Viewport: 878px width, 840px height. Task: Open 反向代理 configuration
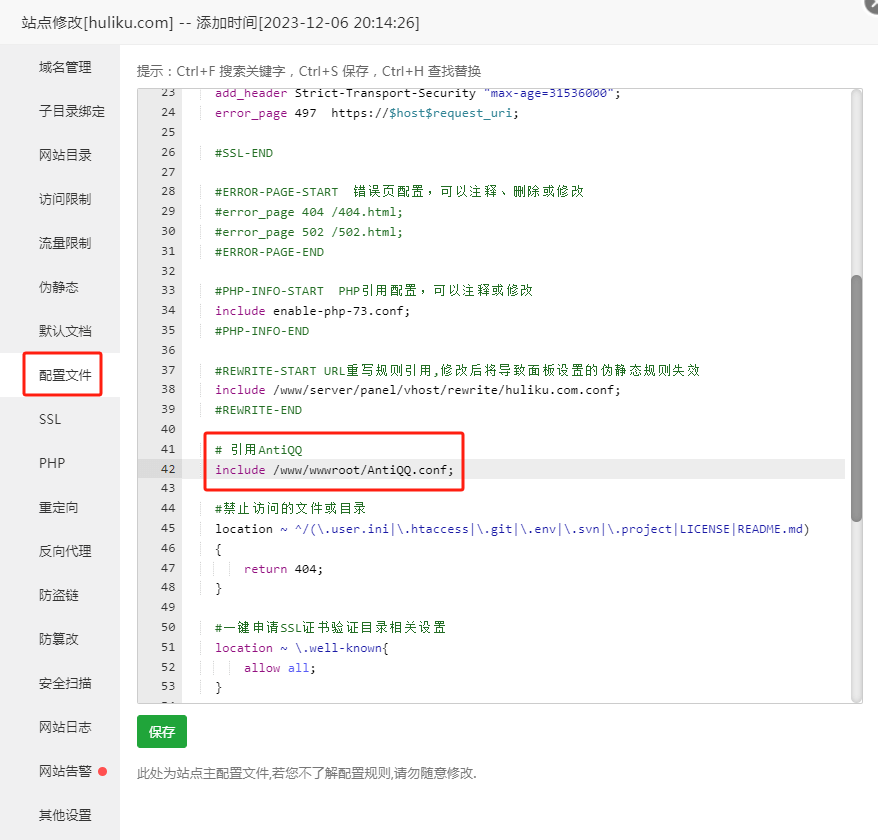pyautogui.click(x=65, y=551)
